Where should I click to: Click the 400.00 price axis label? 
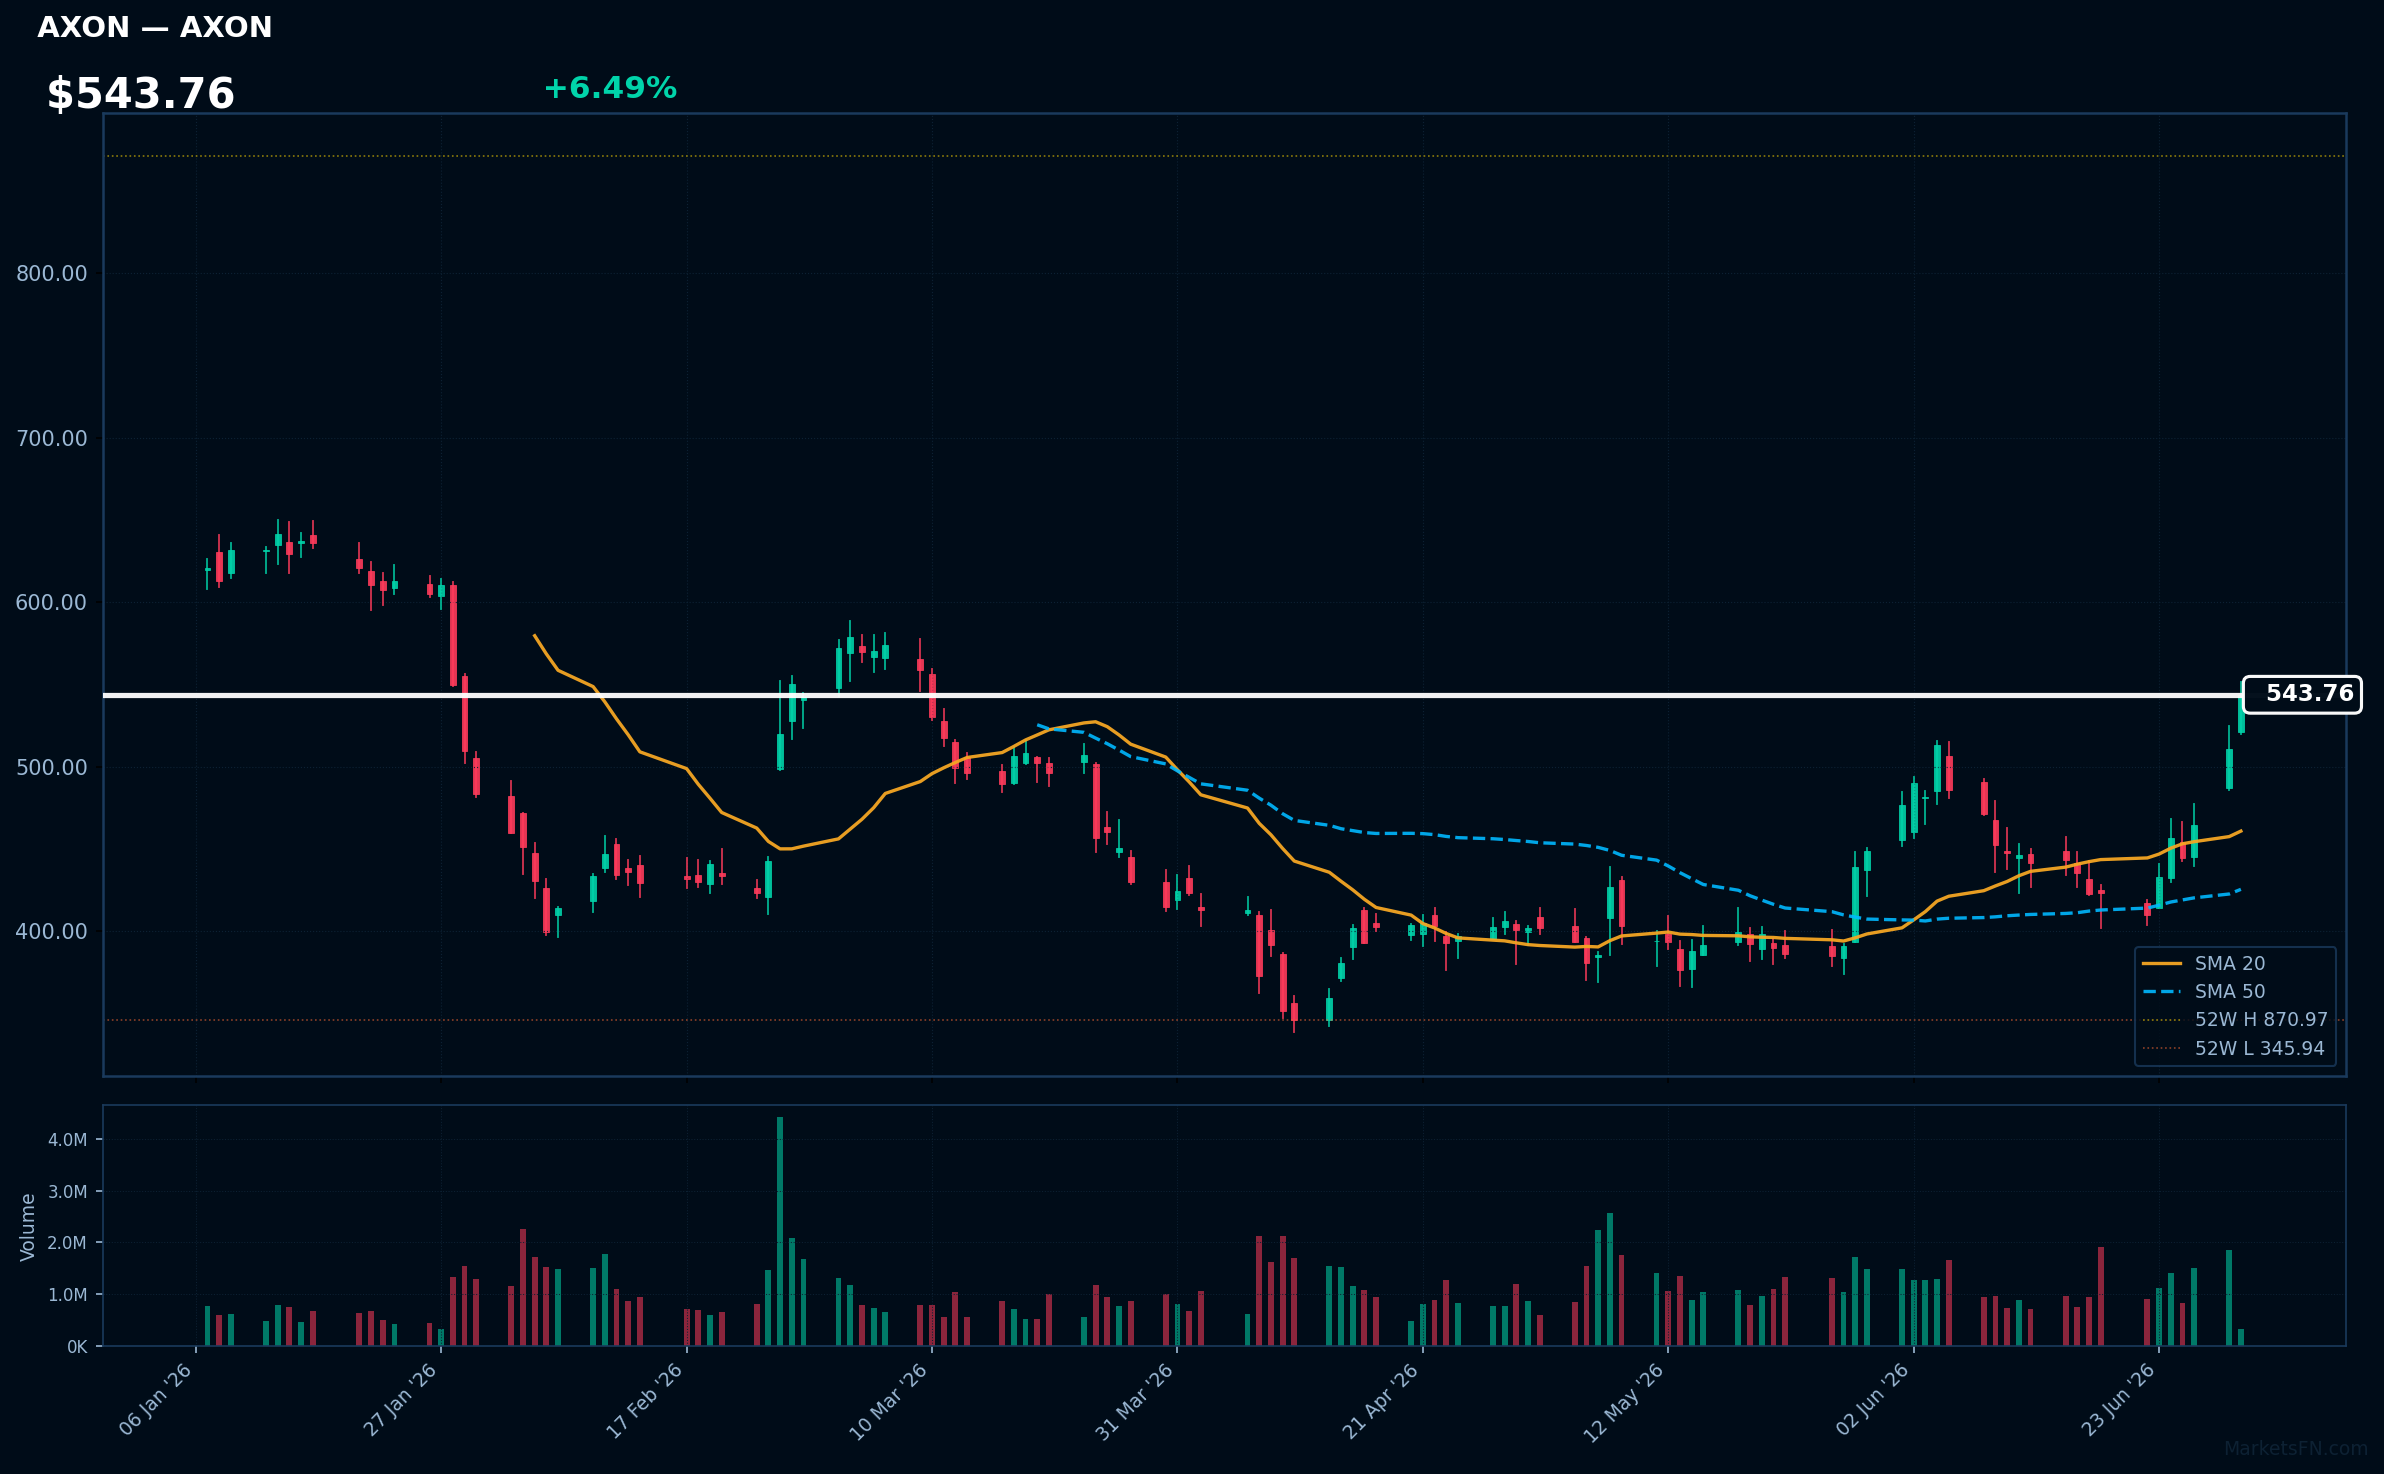click(52, 932)
